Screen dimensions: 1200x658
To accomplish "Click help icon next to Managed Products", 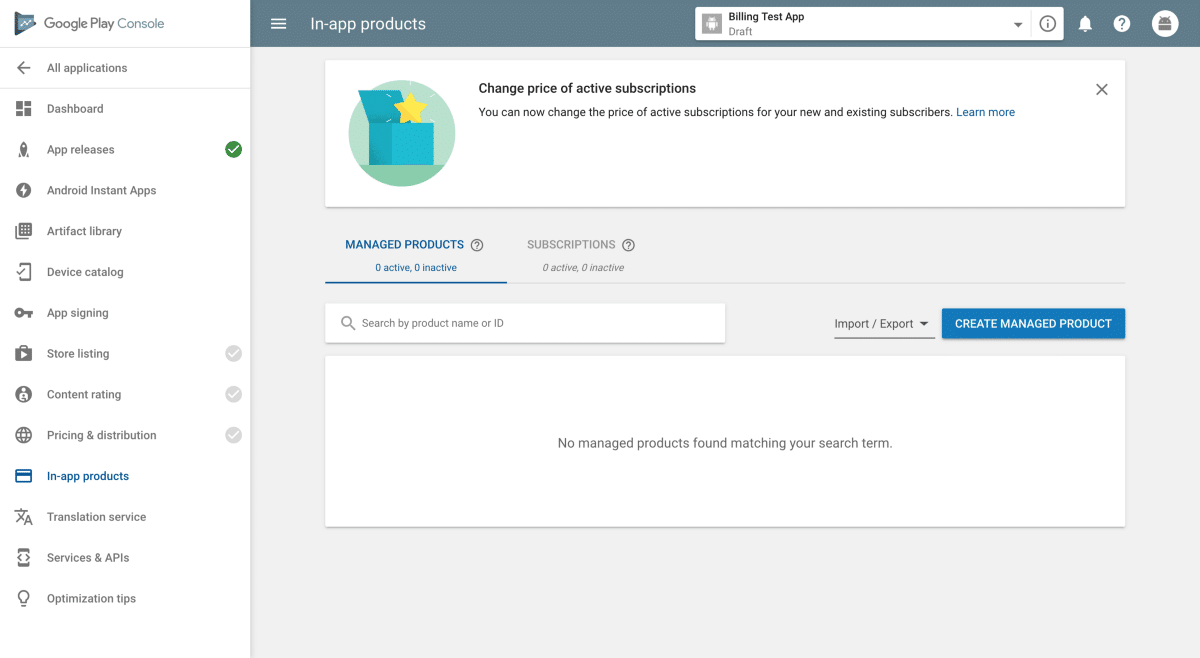I will click(x=477, y=245).
